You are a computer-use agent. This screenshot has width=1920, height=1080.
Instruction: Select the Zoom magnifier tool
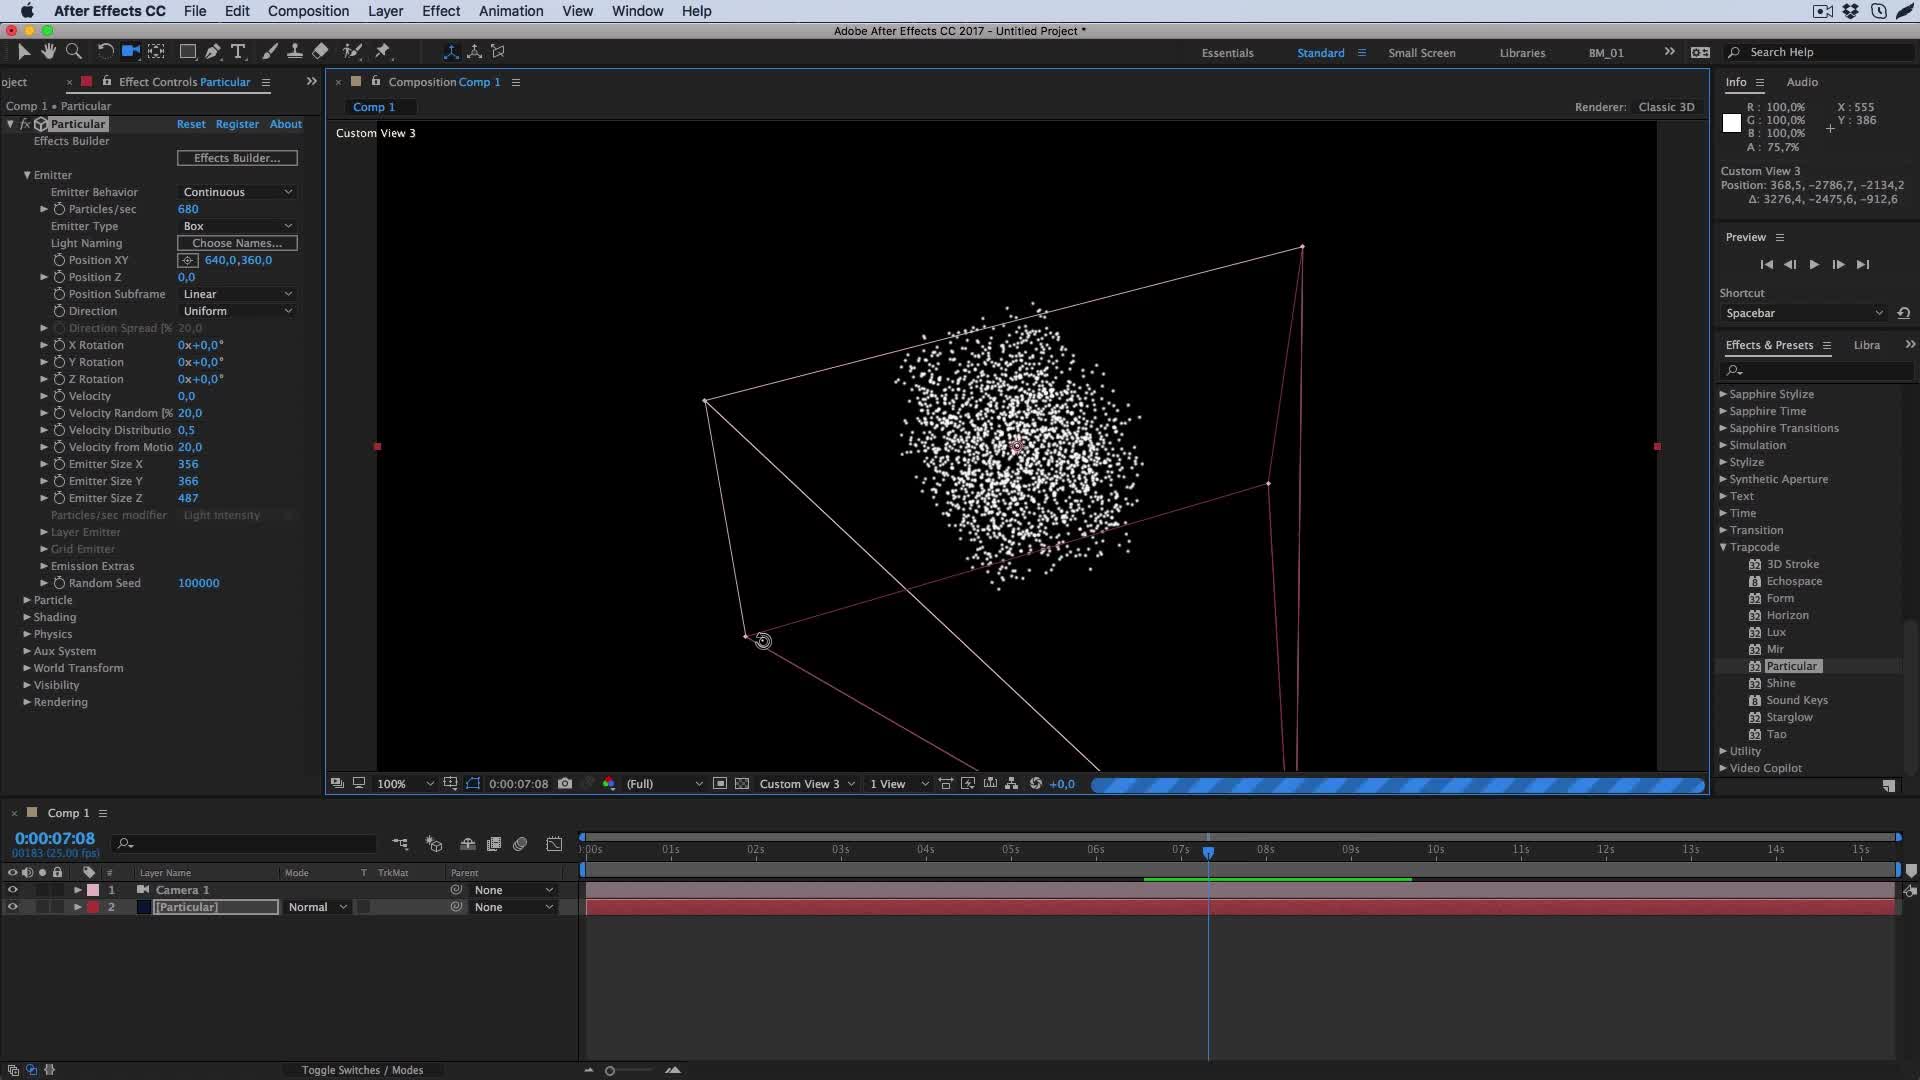coord(73,52)
